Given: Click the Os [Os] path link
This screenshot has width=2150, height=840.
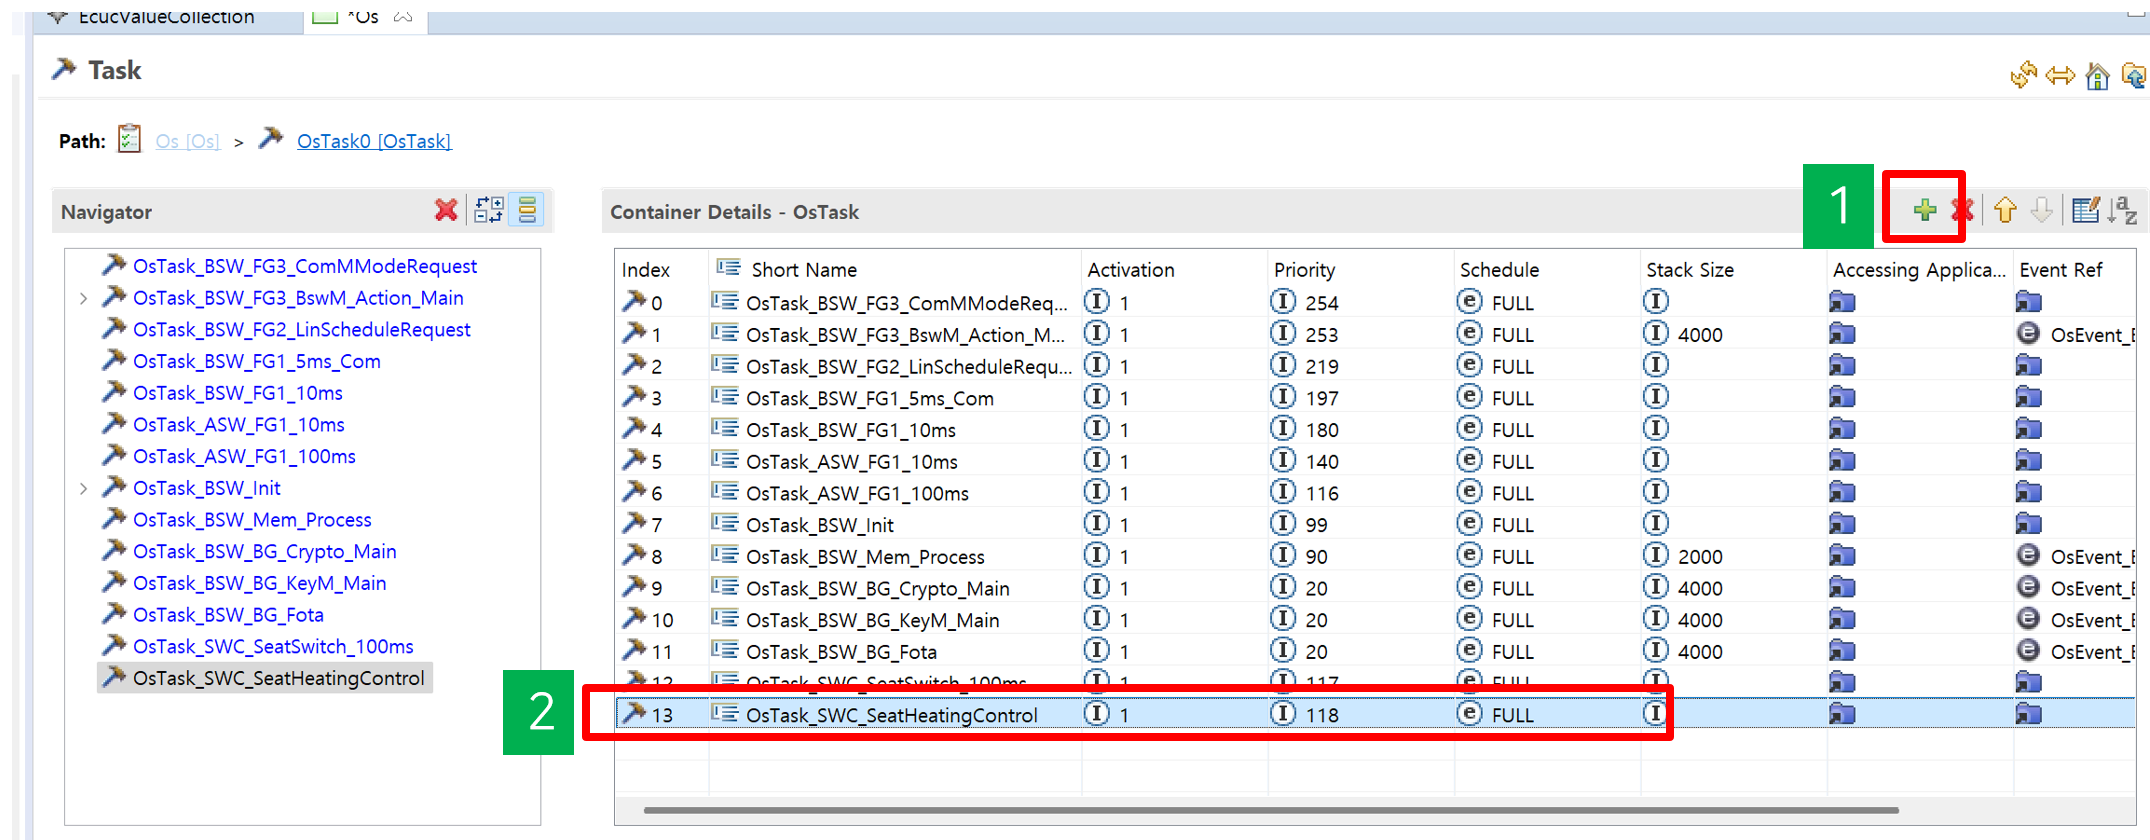Looking at the screenshot, I should (187, 141).
